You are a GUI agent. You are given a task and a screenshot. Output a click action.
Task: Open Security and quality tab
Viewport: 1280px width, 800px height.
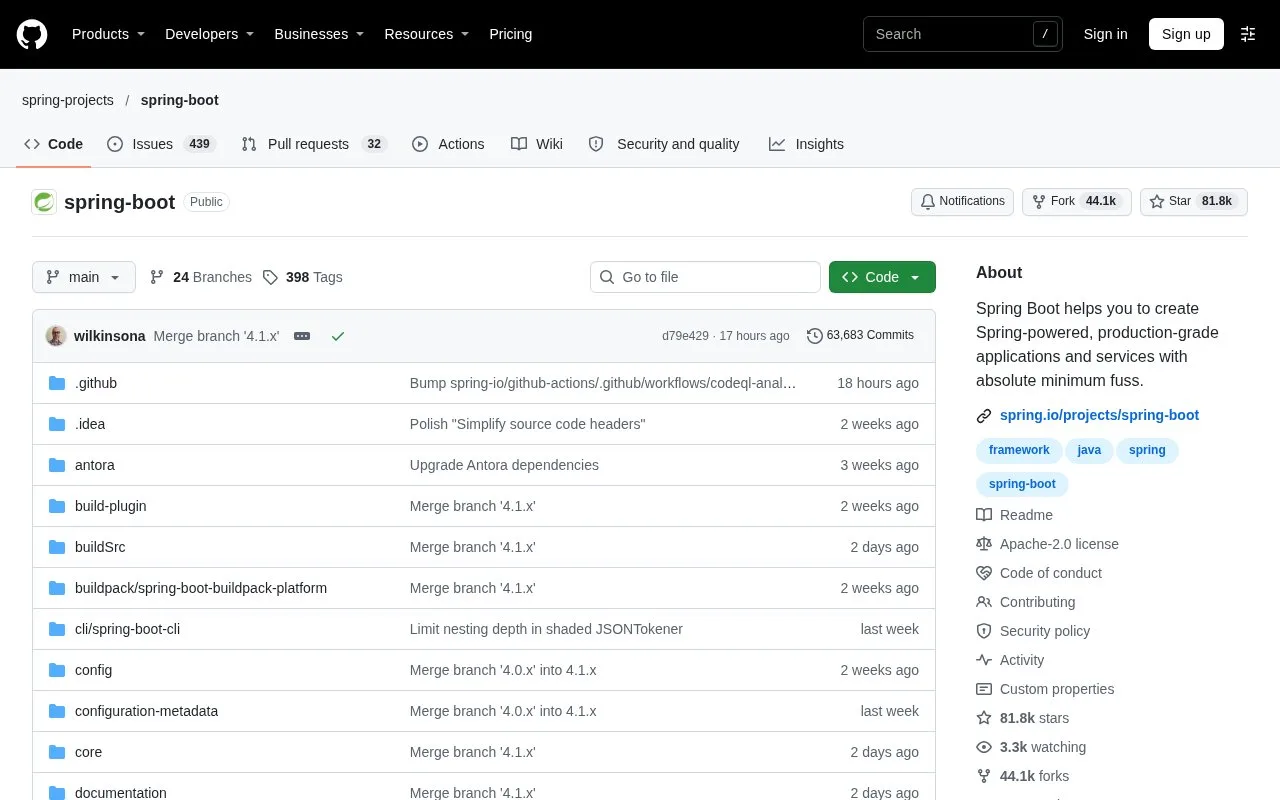coord(665,144)
